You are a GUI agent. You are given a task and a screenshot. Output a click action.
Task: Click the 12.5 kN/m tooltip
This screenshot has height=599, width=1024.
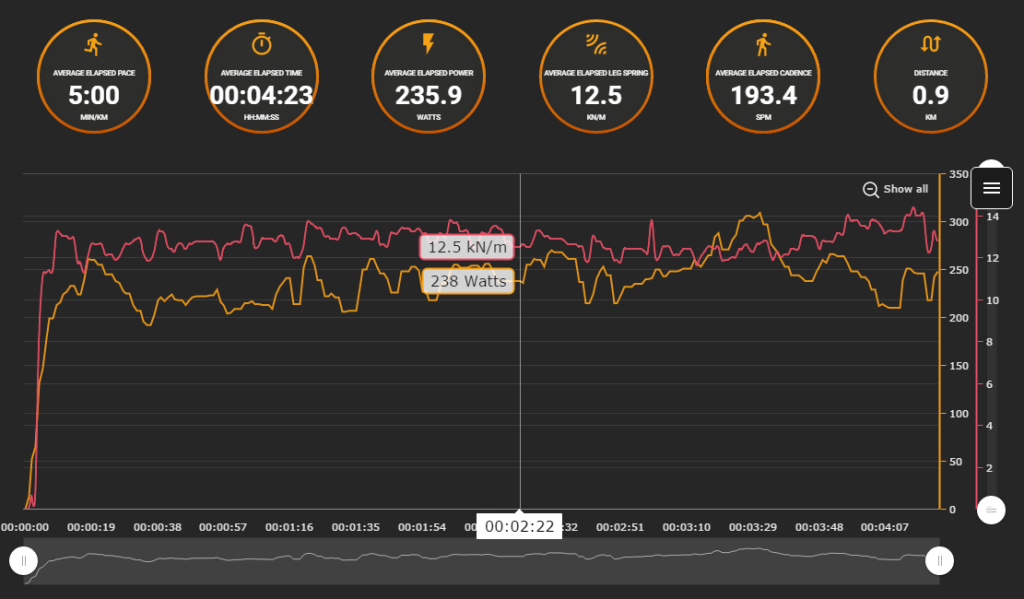tap(467, 248)
